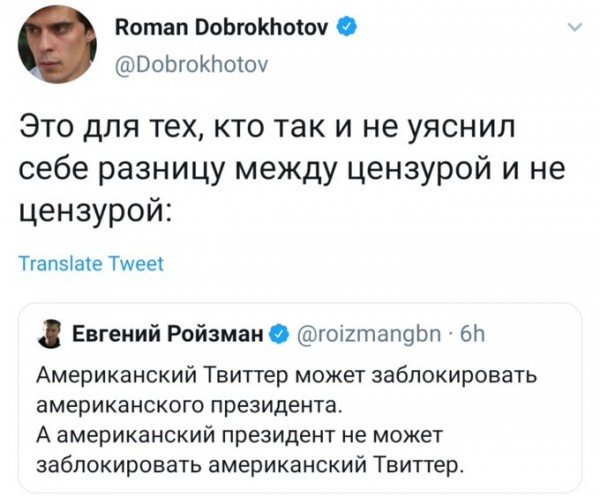Click the last line 'заблокировать американский Твиттер.'
The width and height of the screenshot is (600, 496).
click(x=250, y=465)
